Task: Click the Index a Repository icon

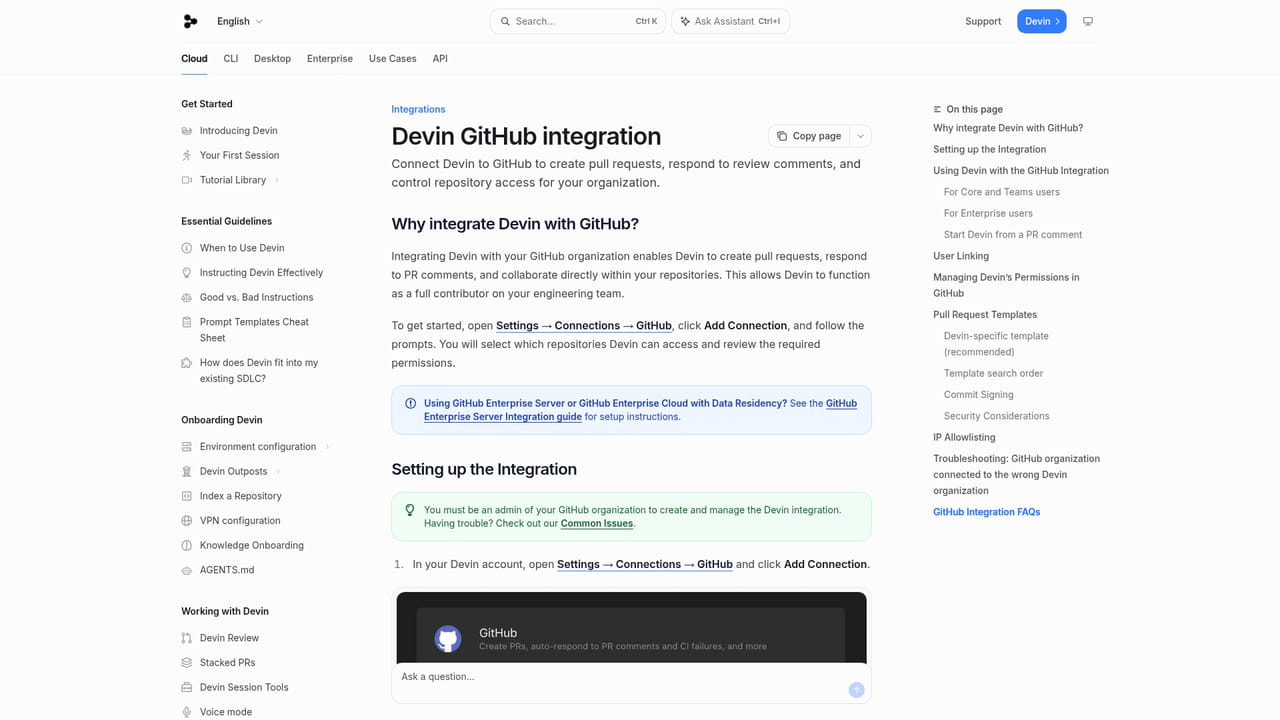Action: tap(187, 496)
